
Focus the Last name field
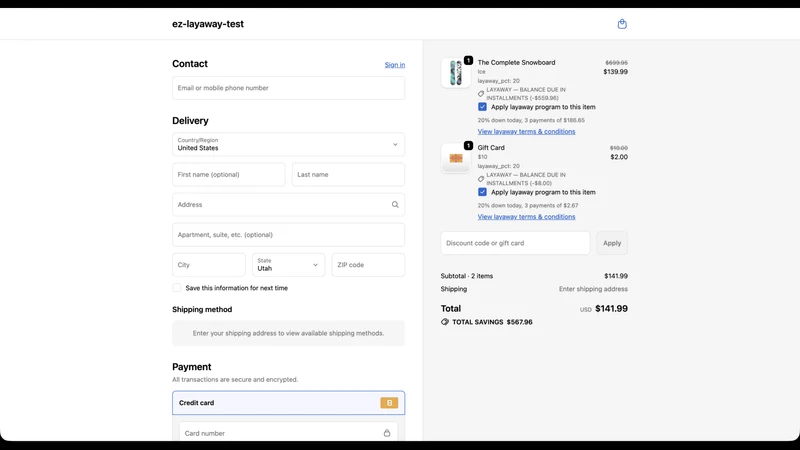pyautogui.click(x=348, y=174)
